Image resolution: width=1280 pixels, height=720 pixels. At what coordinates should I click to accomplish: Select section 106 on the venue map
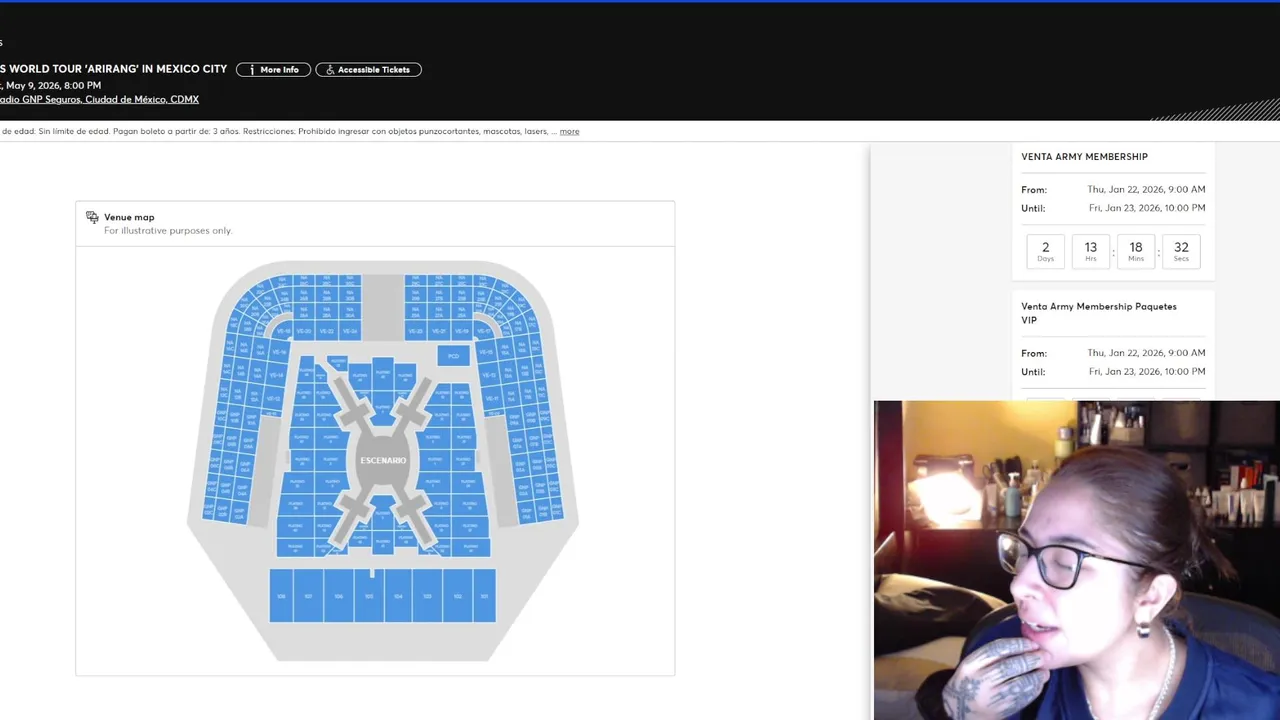tap(339, 595)
